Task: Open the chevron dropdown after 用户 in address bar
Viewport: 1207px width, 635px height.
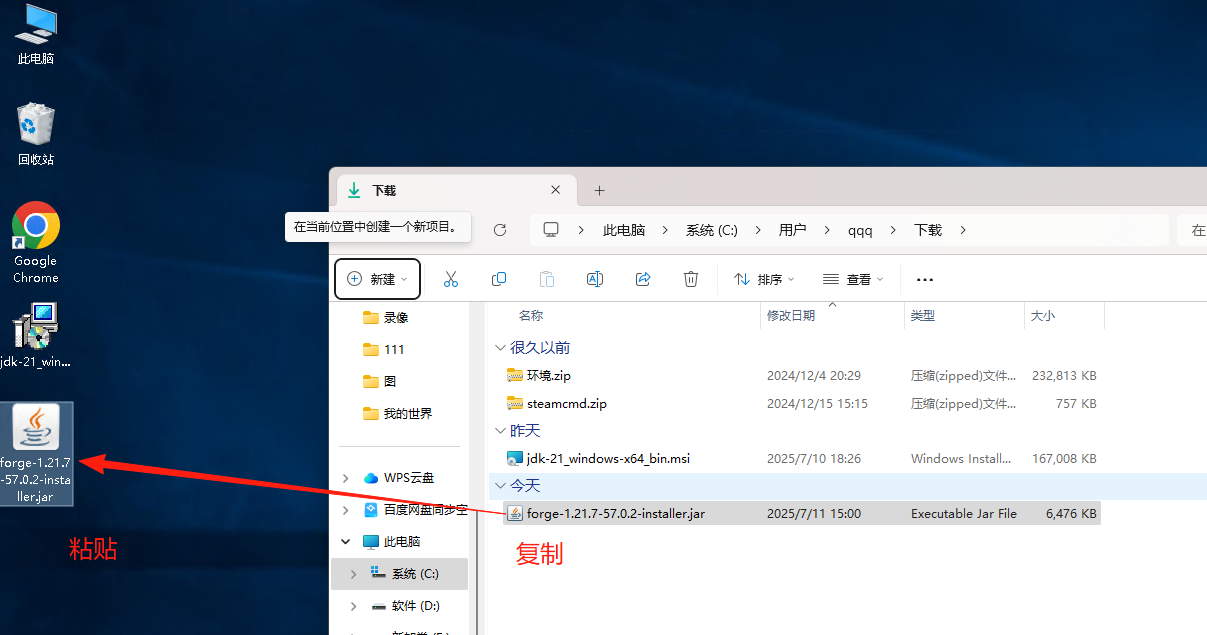Action: pyautogui.click(x=827, y=230)
